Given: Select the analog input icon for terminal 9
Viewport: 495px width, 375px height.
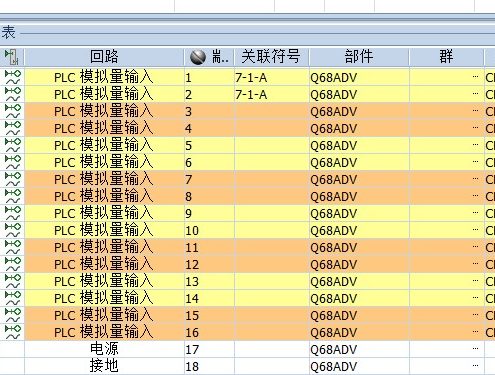Looking at the screenshot, I should pyautogui.click(x=13, y=213).
